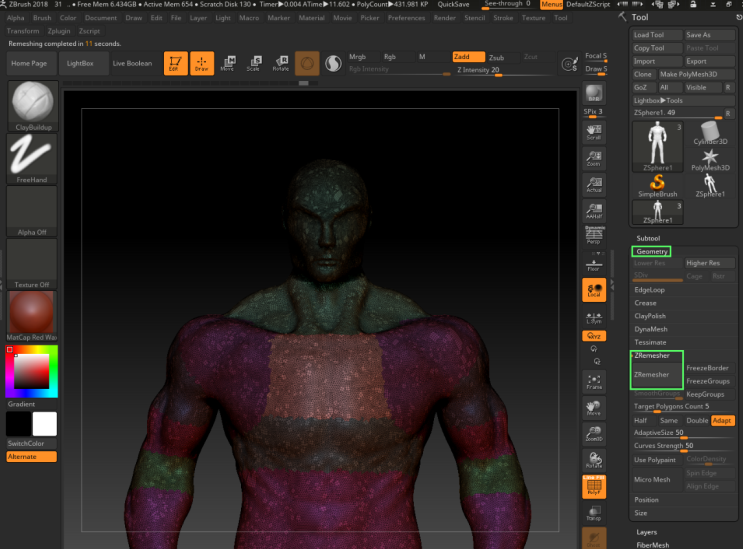743x549 pixels.
Task: Open the Texture Off selector
Action: [x=32, y=264]
